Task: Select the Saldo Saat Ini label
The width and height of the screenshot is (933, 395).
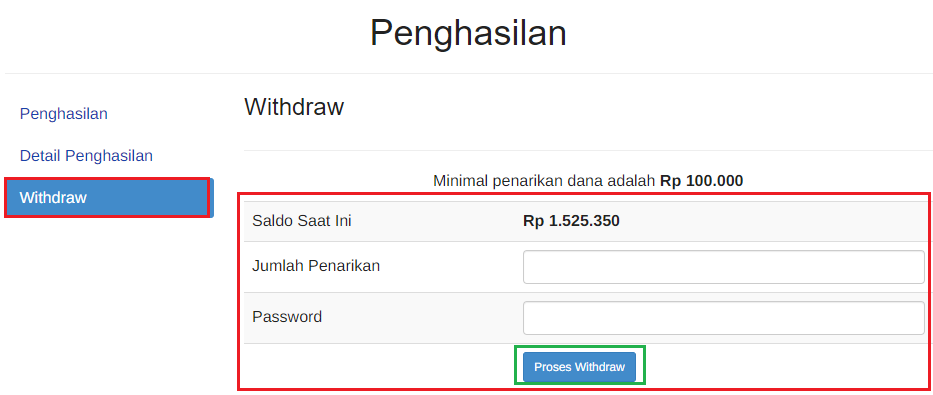Action: (x=302, y=221)
